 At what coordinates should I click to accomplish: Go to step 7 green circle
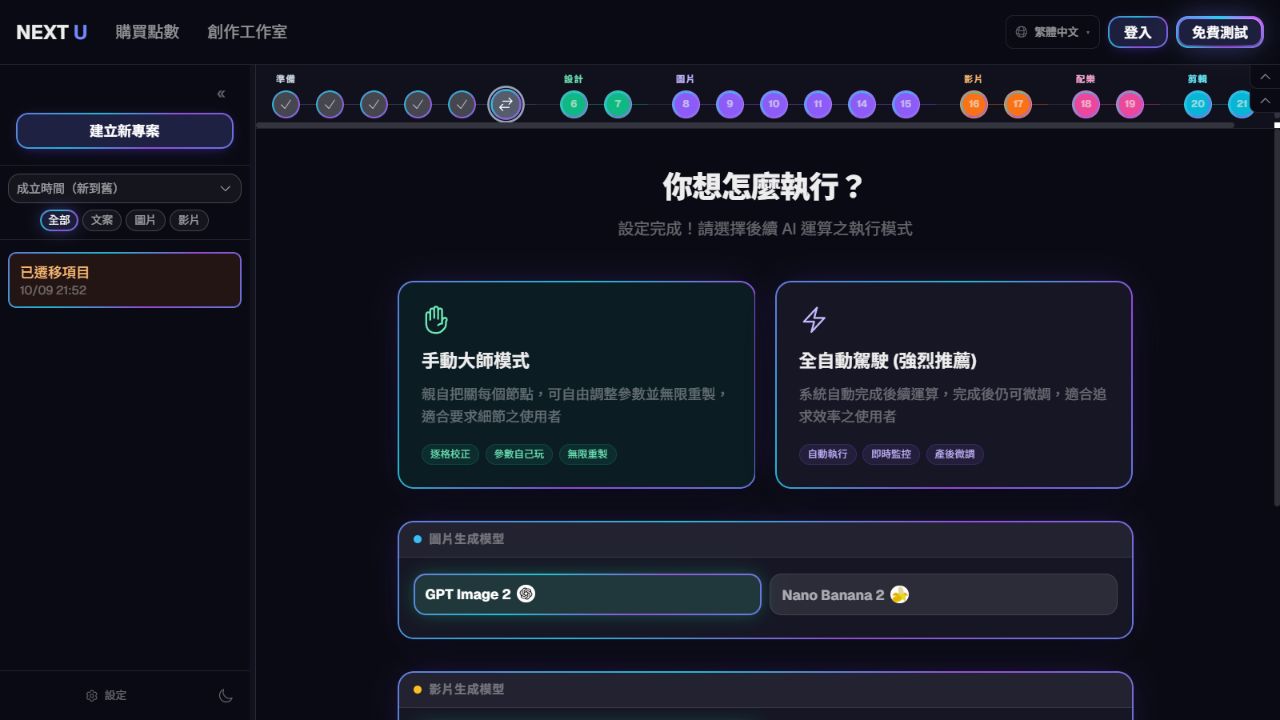pyautogui.click(x=618, y=104)
